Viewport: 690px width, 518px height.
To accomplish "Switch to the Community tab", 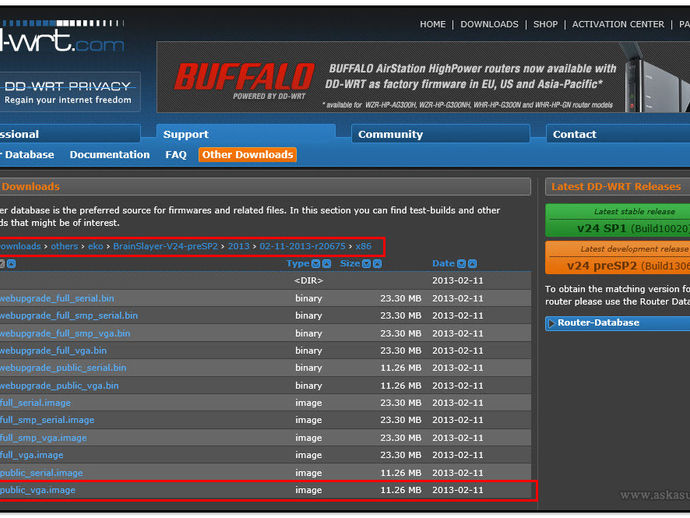I will 440,134.
